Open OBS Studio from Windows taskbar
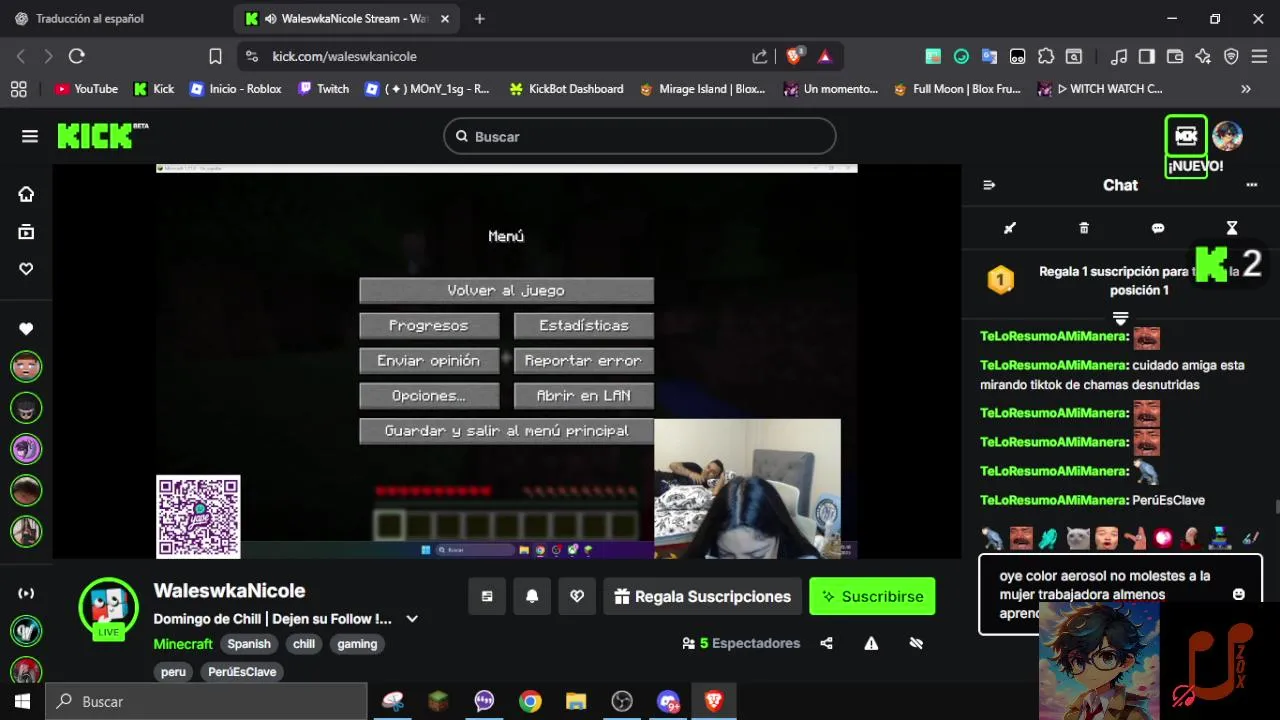Screen dimensions: 1280x720 tap(622, 702)
